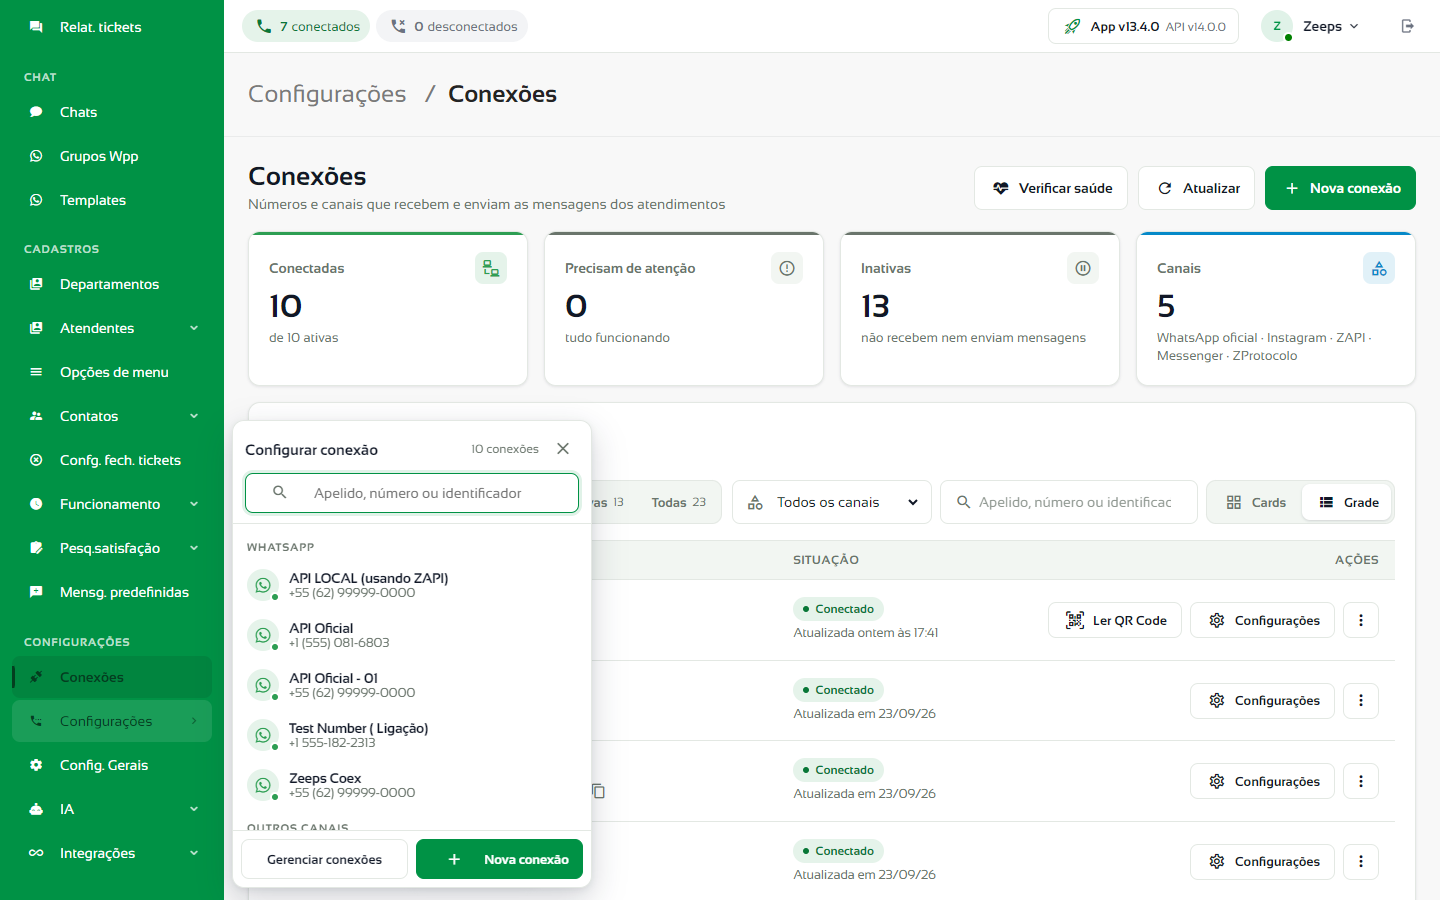
Task: Click the WhatsApp icon next to Zeeps Coex
Action: point(263,785)
